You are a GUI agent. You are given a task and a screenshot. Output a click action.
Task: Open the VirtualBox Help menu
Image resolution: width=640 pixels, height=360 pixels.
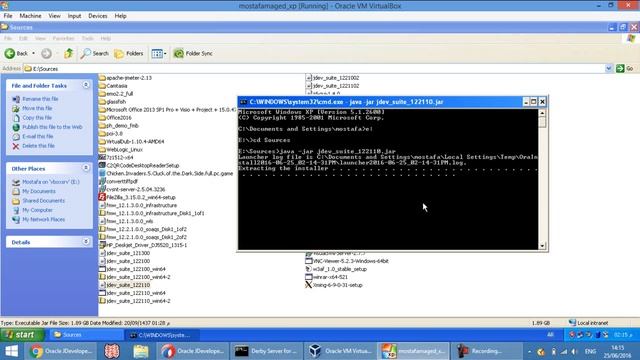pyautogui.click(x=120, y=16)
